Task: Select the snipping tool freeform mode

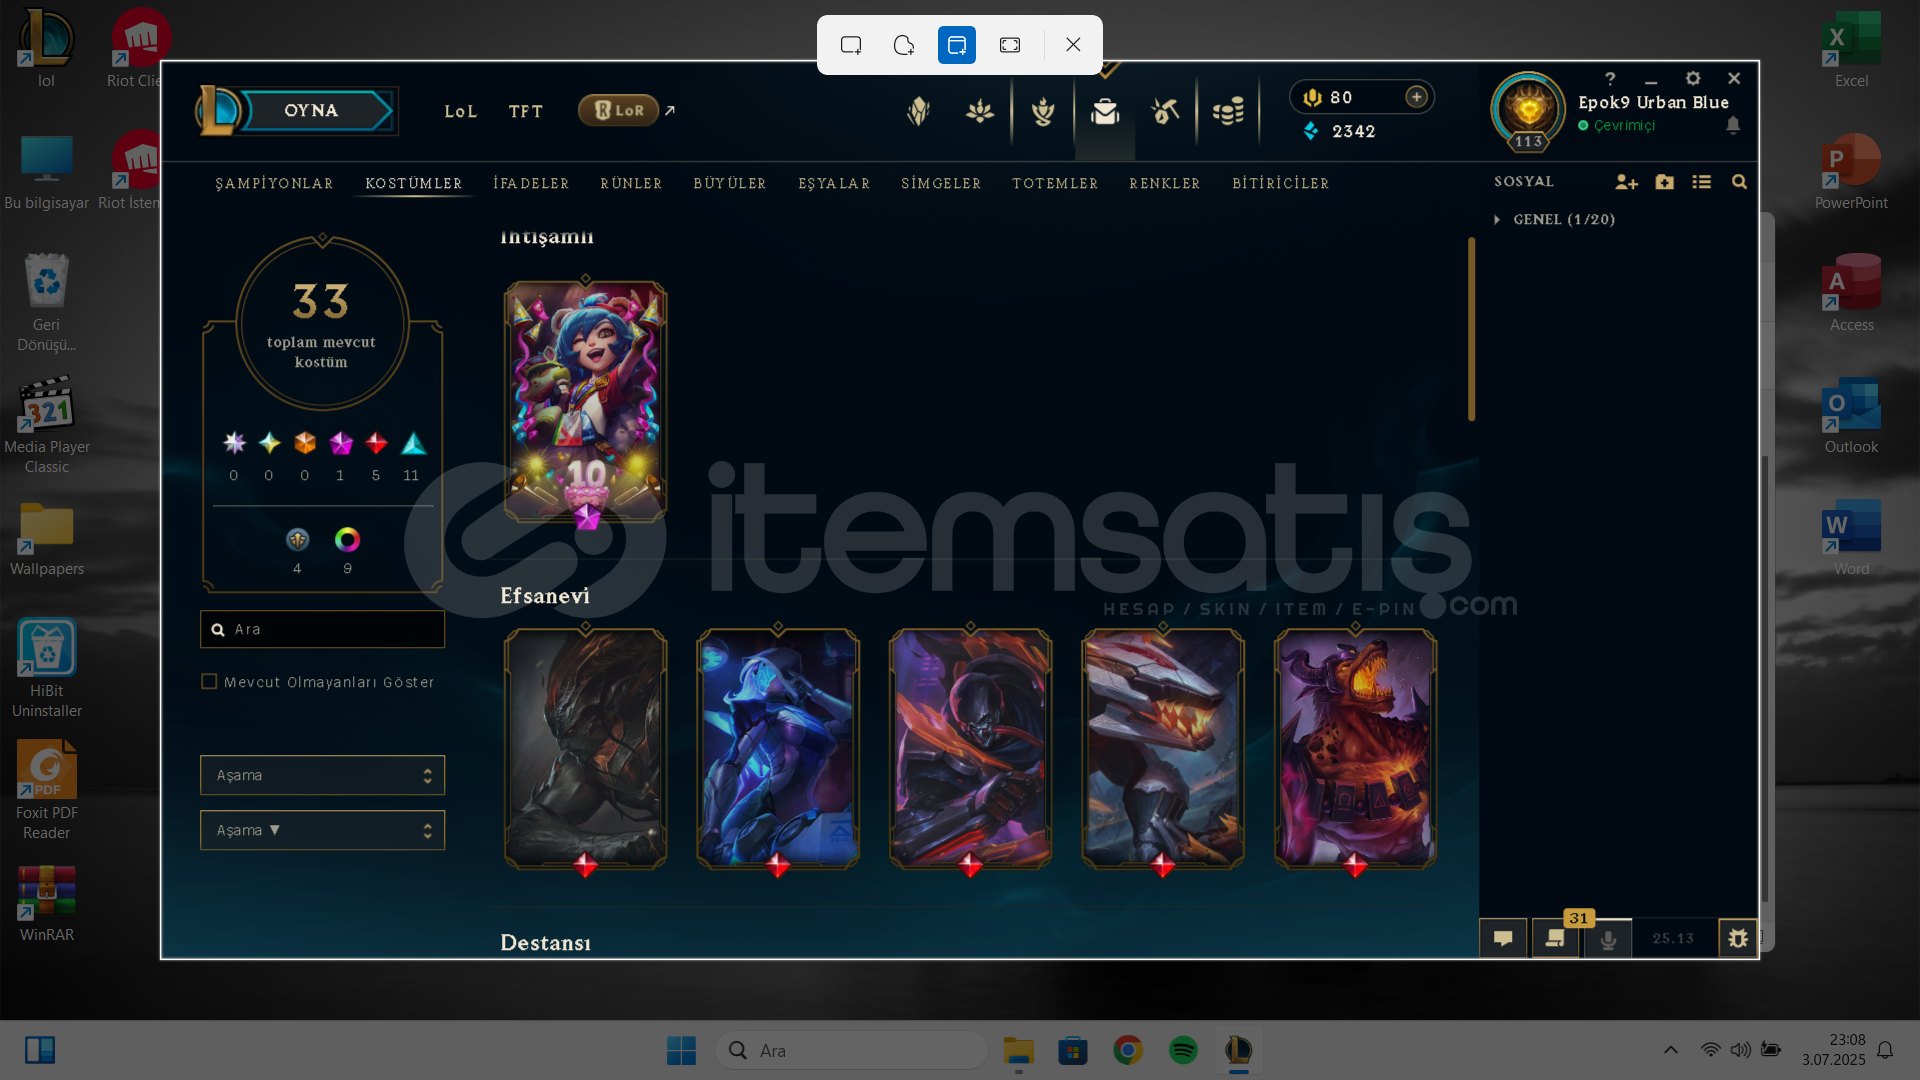Action: 904,45
